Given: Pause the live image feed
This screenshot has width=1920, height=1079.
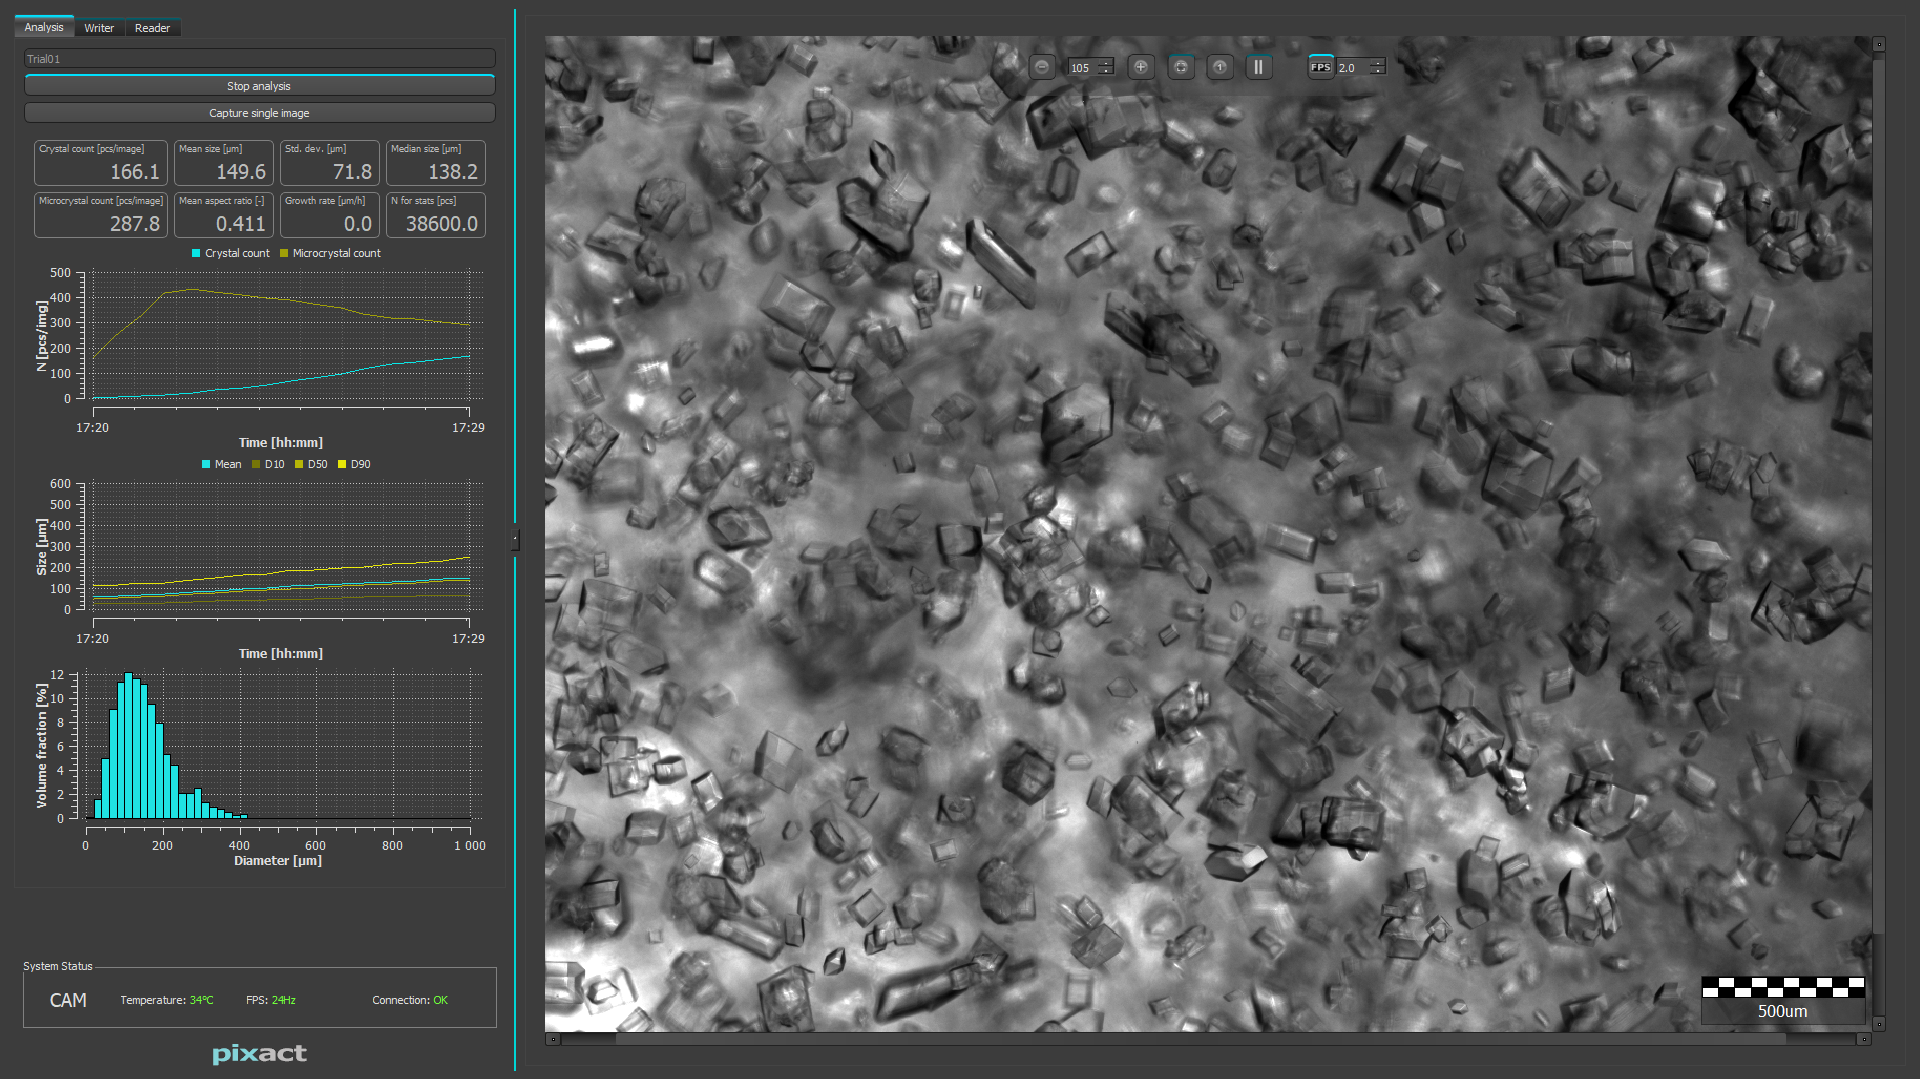Looking at the screenshot, I should pos(1258,67).
